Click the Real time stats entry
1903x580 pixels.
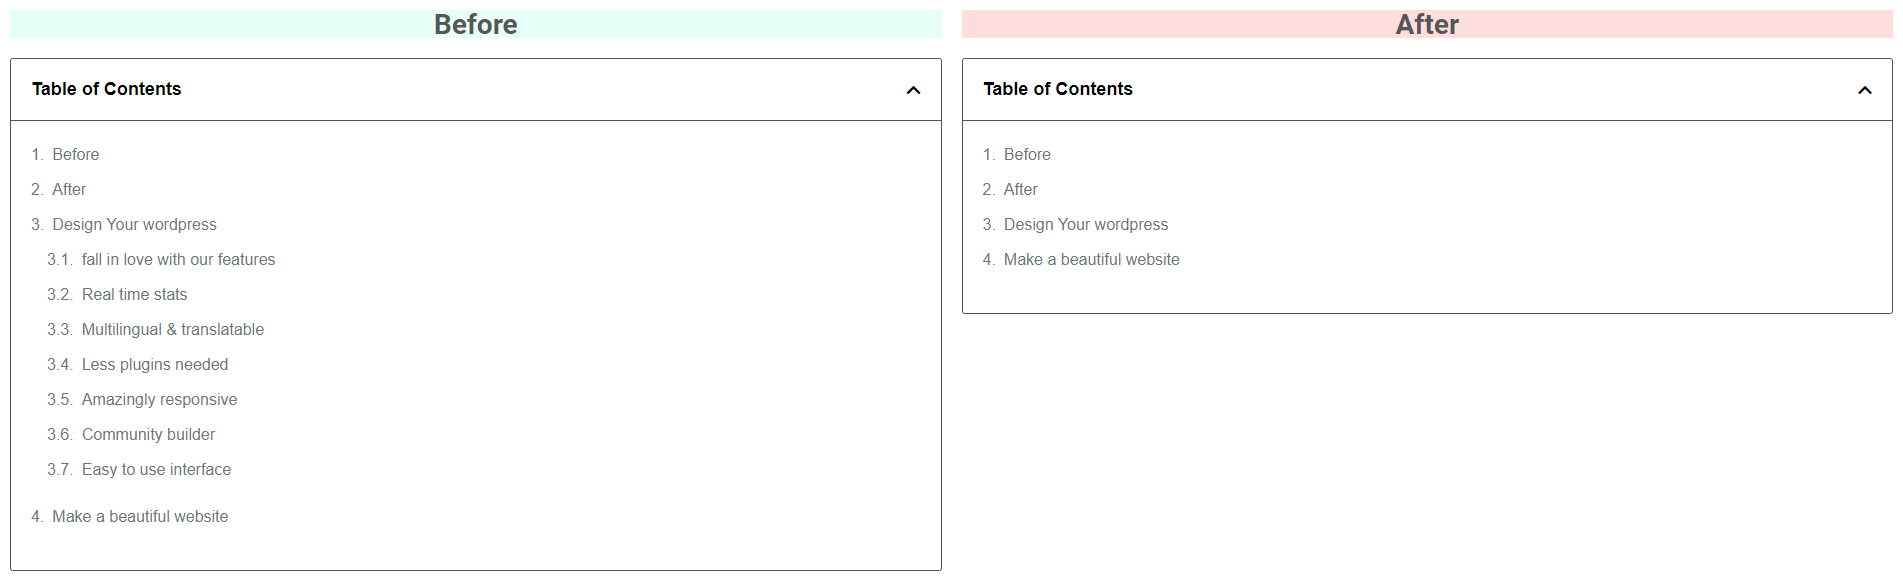pos(134,294)
